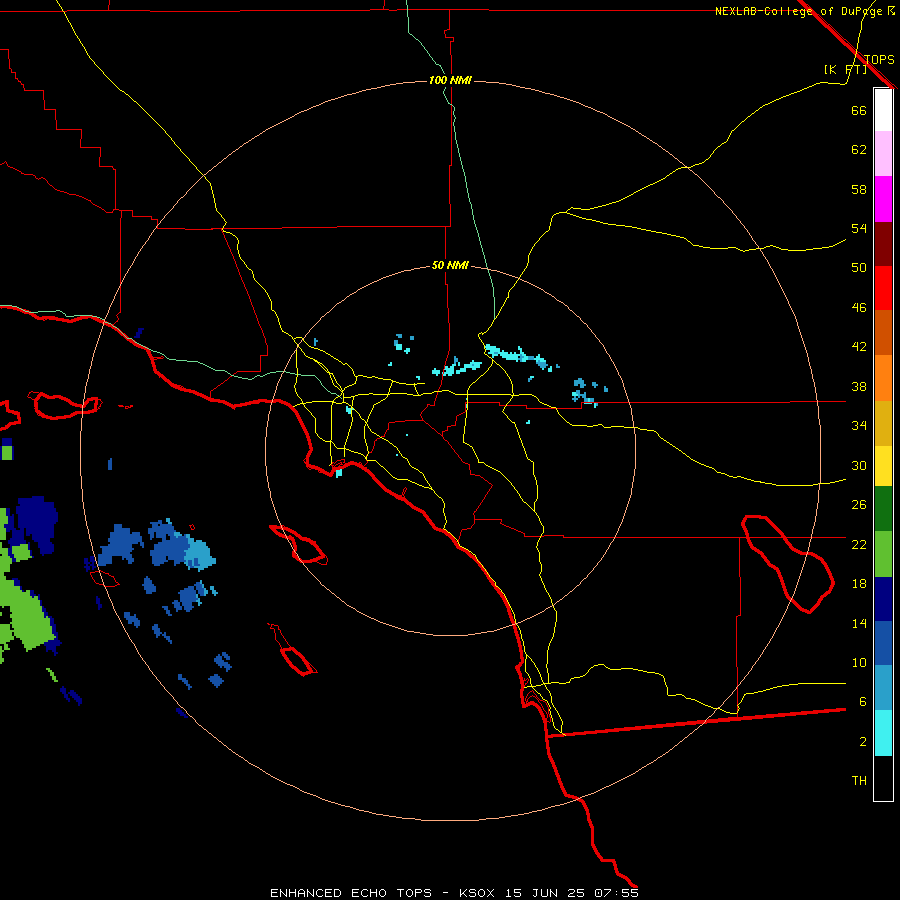Click the black TH legend swatch
Screen dimensions: 900x900
pos(883,778)
